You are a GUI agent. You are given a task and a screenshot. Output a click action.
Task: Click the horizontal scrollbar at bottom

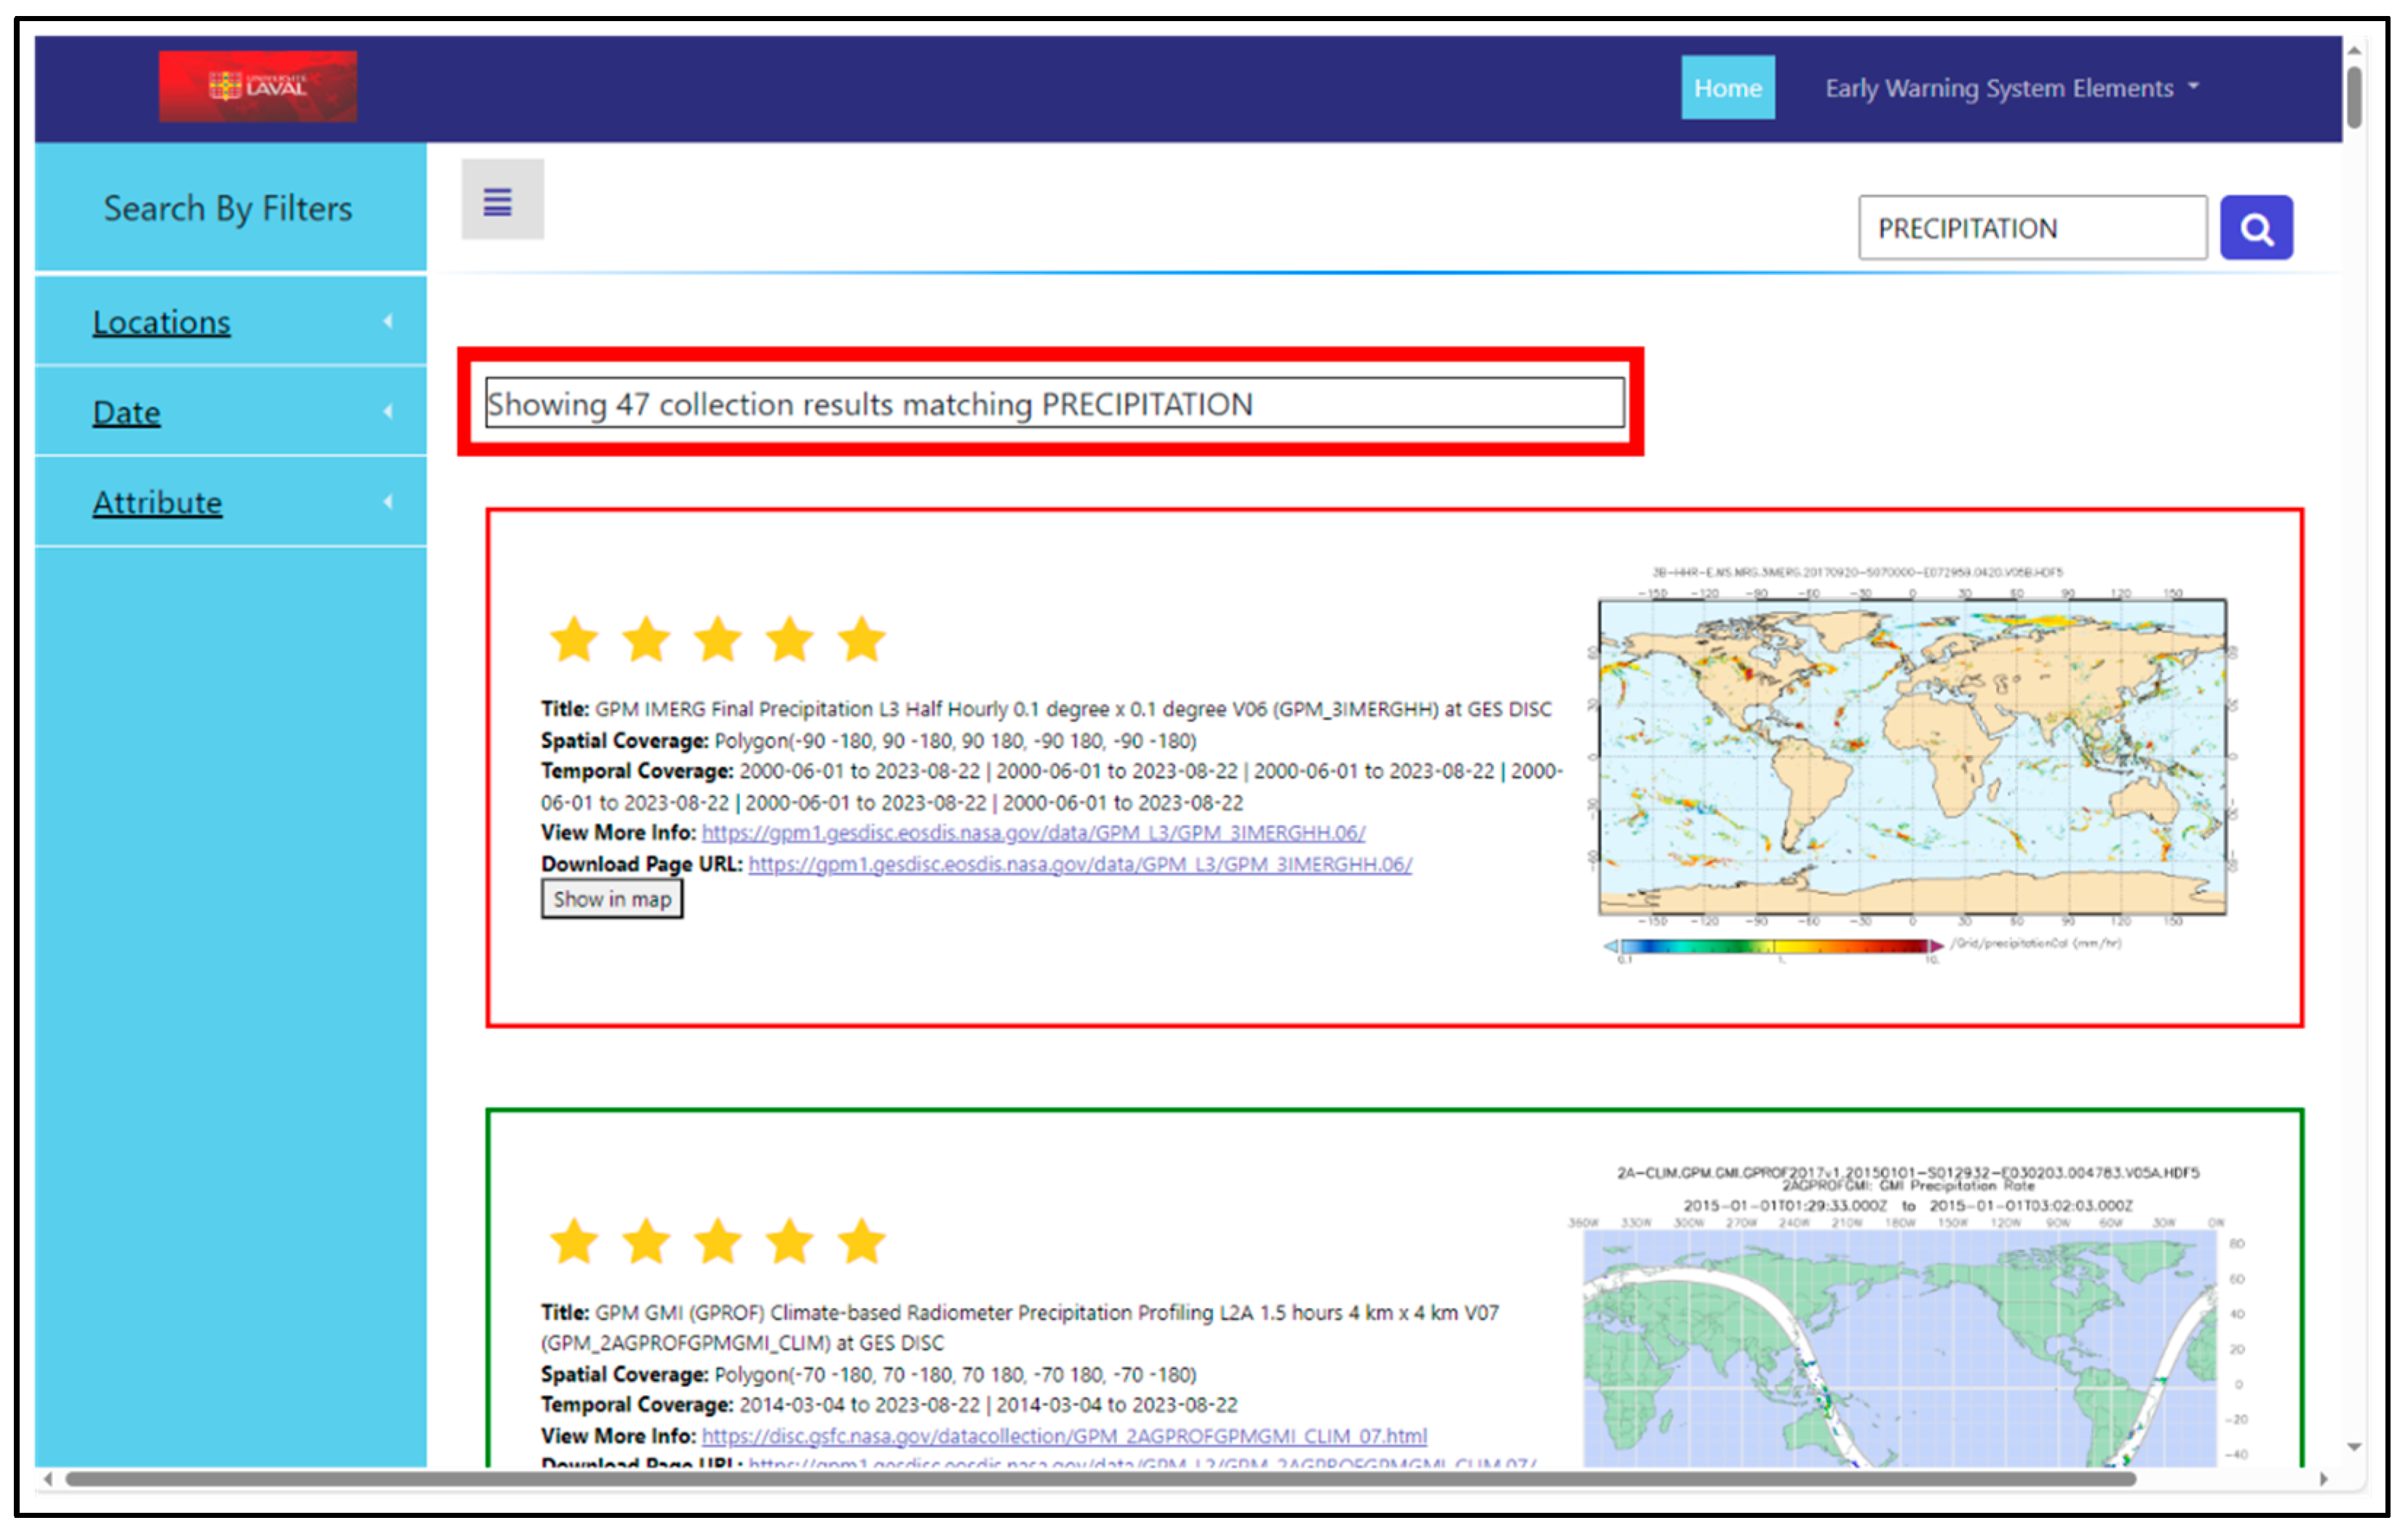pyautogui.click(x=1100, y=1479)
